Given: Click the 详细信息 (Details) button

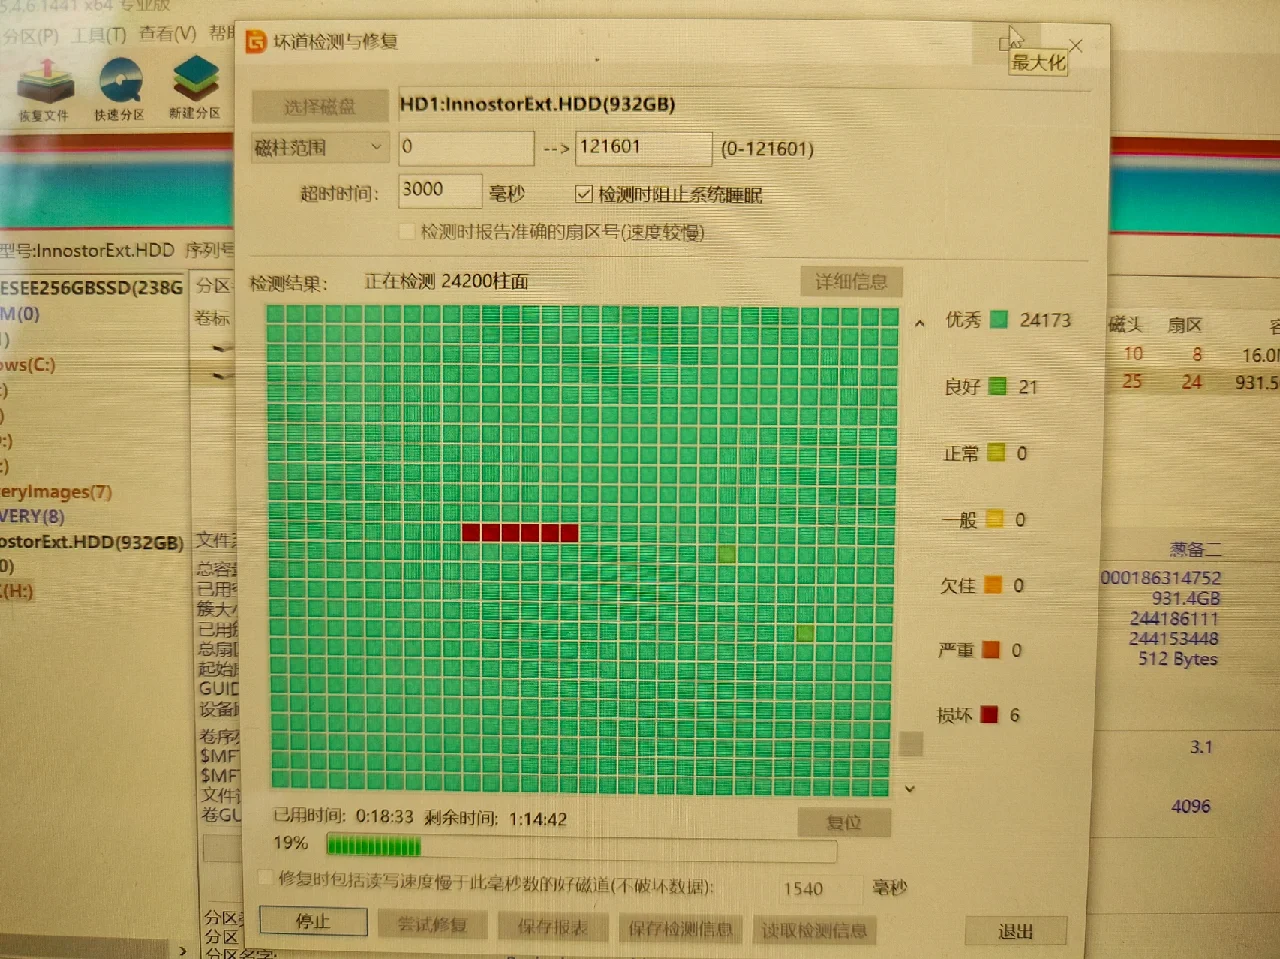Looking at the screenshot, I should tap(851, 282).
